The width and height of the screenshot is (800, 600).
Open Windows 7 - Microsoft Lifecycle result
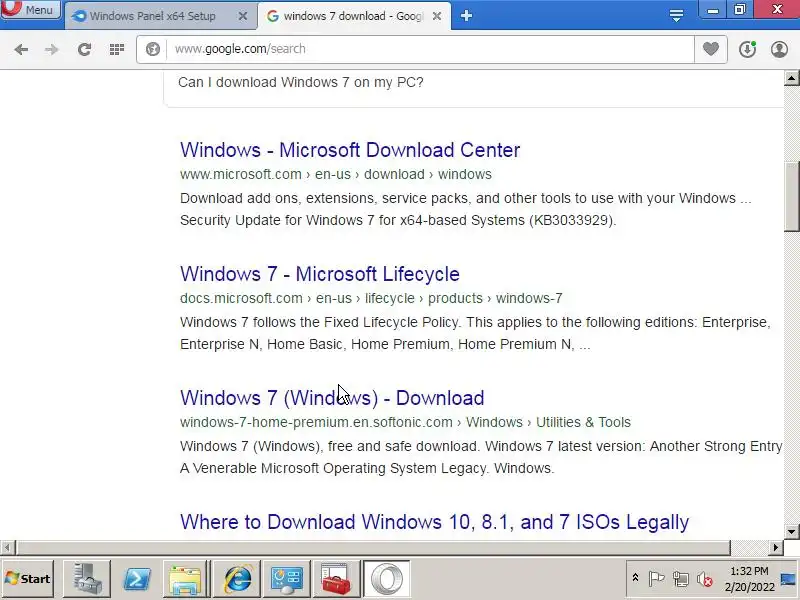(x=320, y=274)
